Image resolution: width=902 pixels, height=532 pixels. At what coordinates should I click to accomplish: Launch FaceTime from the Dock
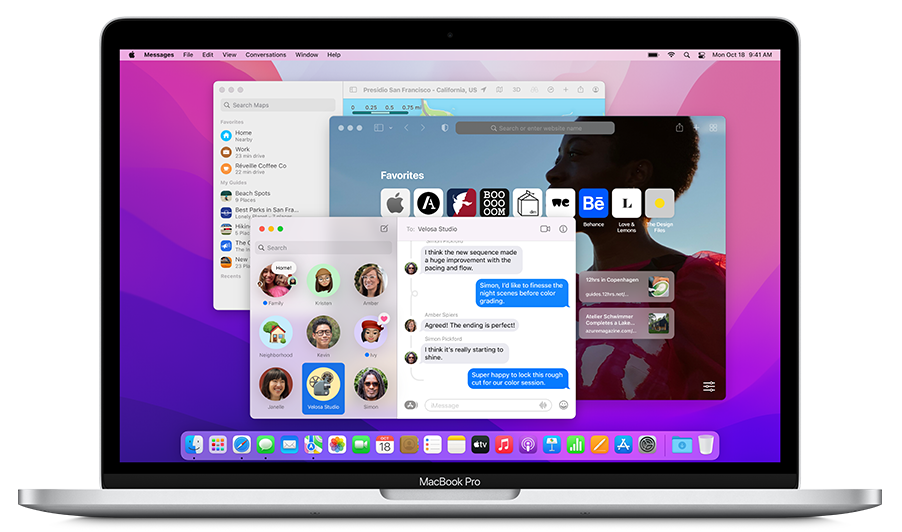point(361,445)
